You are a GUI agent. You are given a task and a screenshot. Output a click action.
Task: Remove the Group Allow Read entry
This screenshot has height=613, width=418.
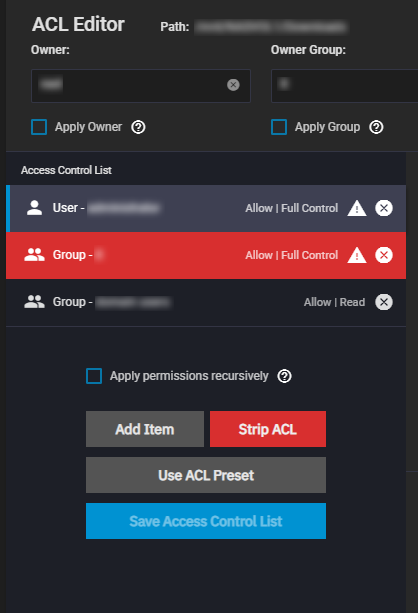tap(384, 302)
